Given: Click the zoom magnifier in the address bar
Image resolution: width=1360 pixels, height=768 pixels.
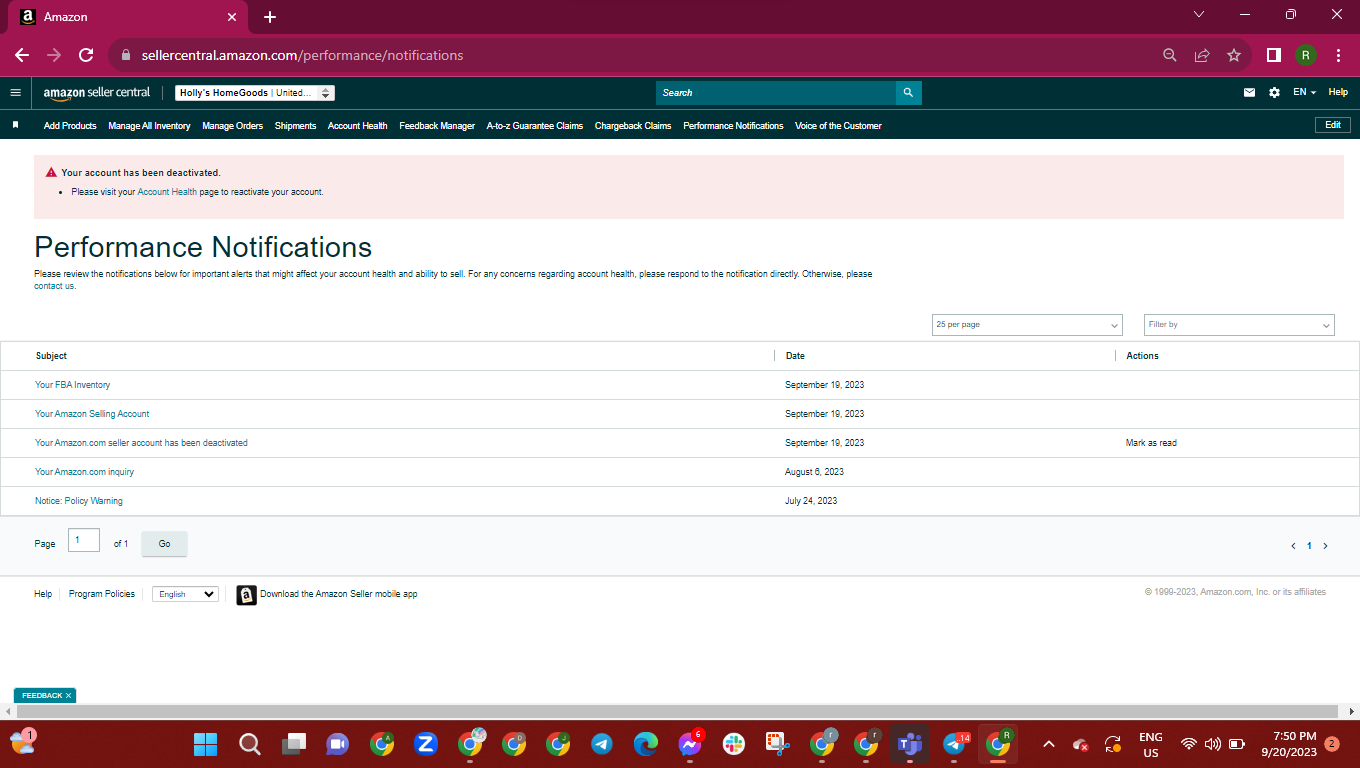Looking at the screenshot, I should coord(1170,55).
